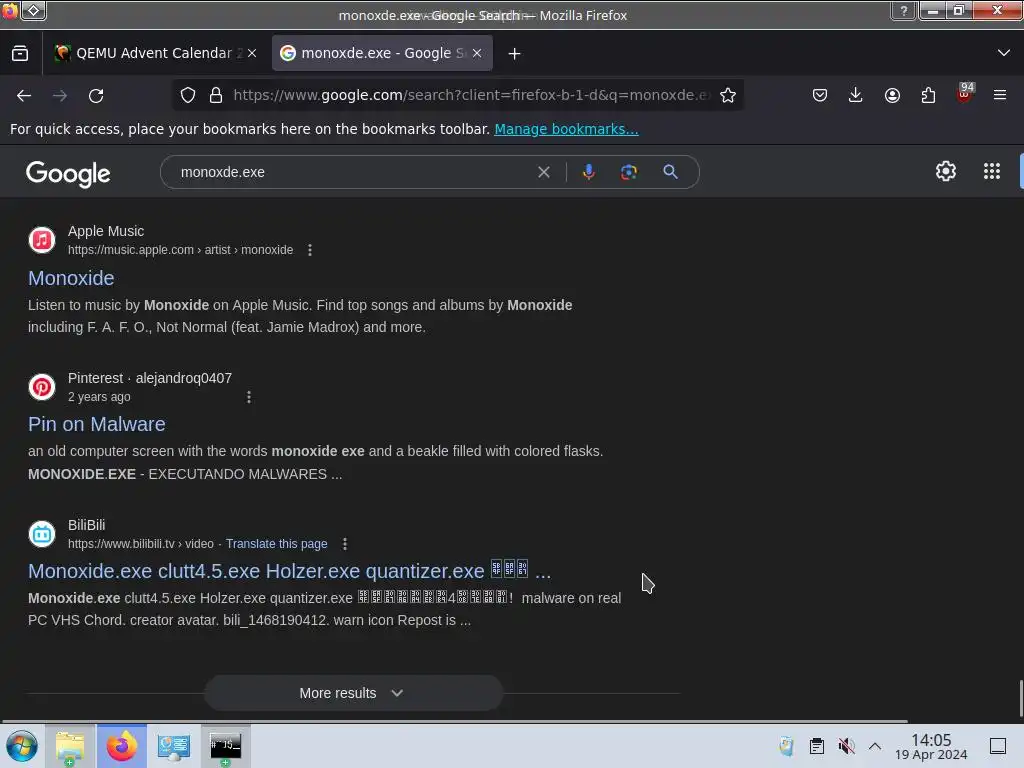This screenshot has width=1024, height=768.
Task: Show desktop using the tray button
Action: click(998, 746)
